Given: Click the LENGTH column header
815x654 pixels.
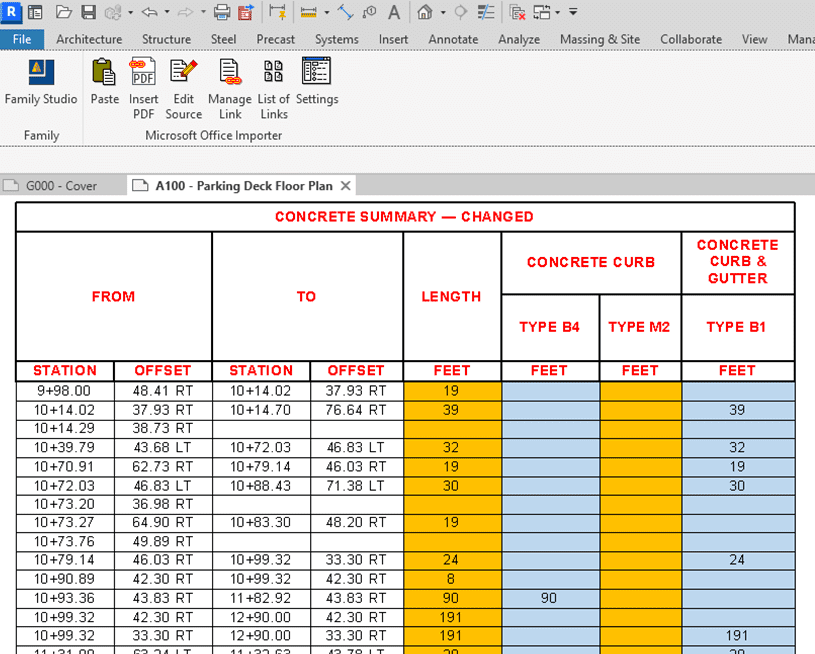Looking at the screenshot, I should 451,296.
